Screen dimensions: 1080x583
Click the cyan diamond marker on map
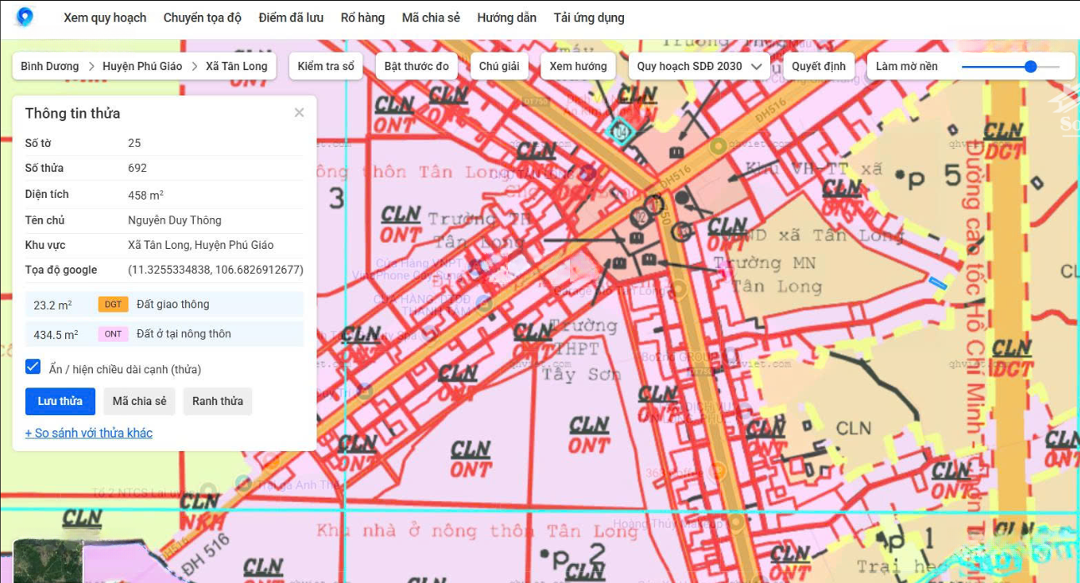click(x=619, y=129)
